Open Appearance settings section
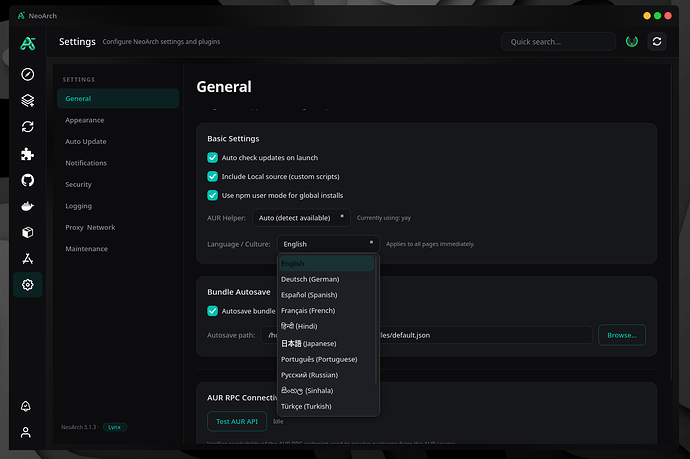This screenshot has width=690, height=459. pyautogui.click(x=118, y=120)
